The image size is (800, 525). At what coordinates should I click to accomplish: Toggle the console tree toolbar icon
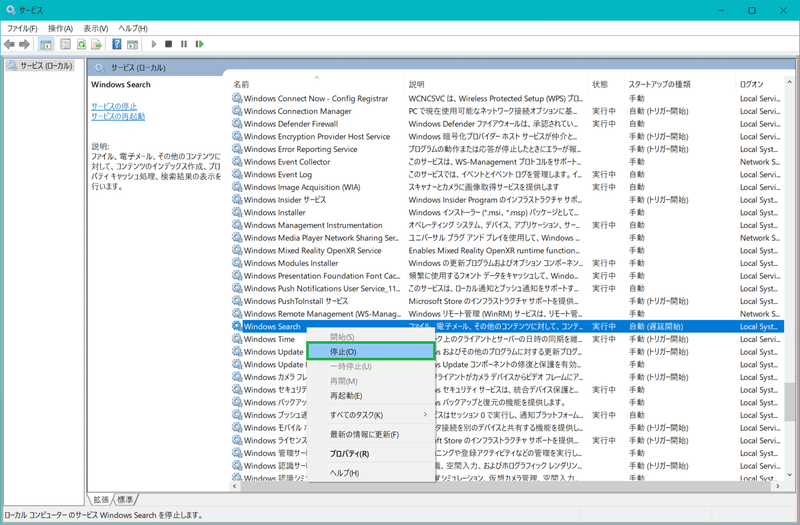[46, 44]
